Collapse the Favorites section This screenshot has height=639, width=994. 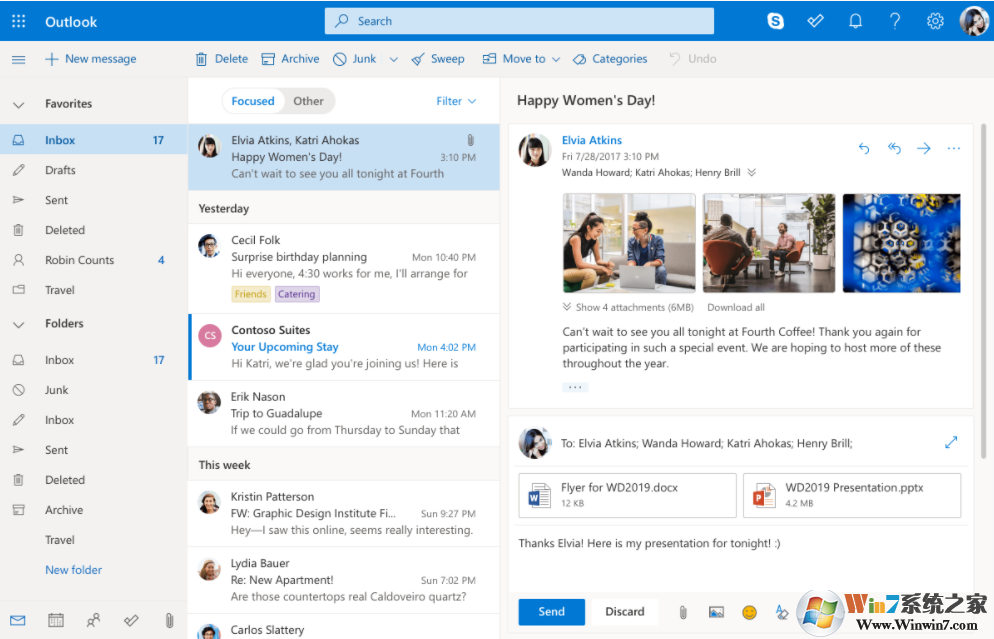tap(19, 105)
